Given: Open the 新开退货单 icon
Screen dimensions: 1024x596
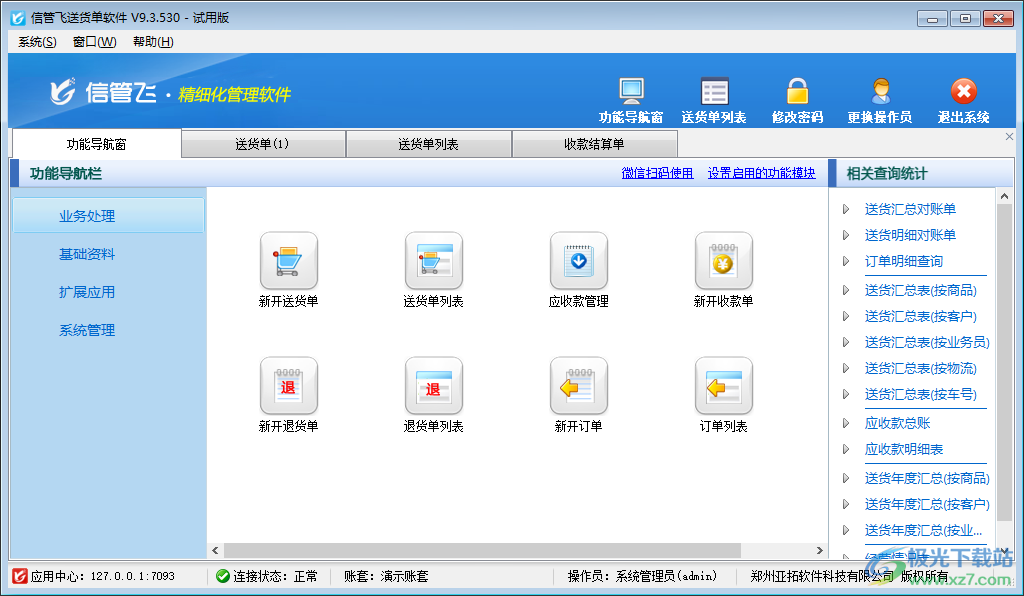Looking at the screenshot, I should 289,386.
